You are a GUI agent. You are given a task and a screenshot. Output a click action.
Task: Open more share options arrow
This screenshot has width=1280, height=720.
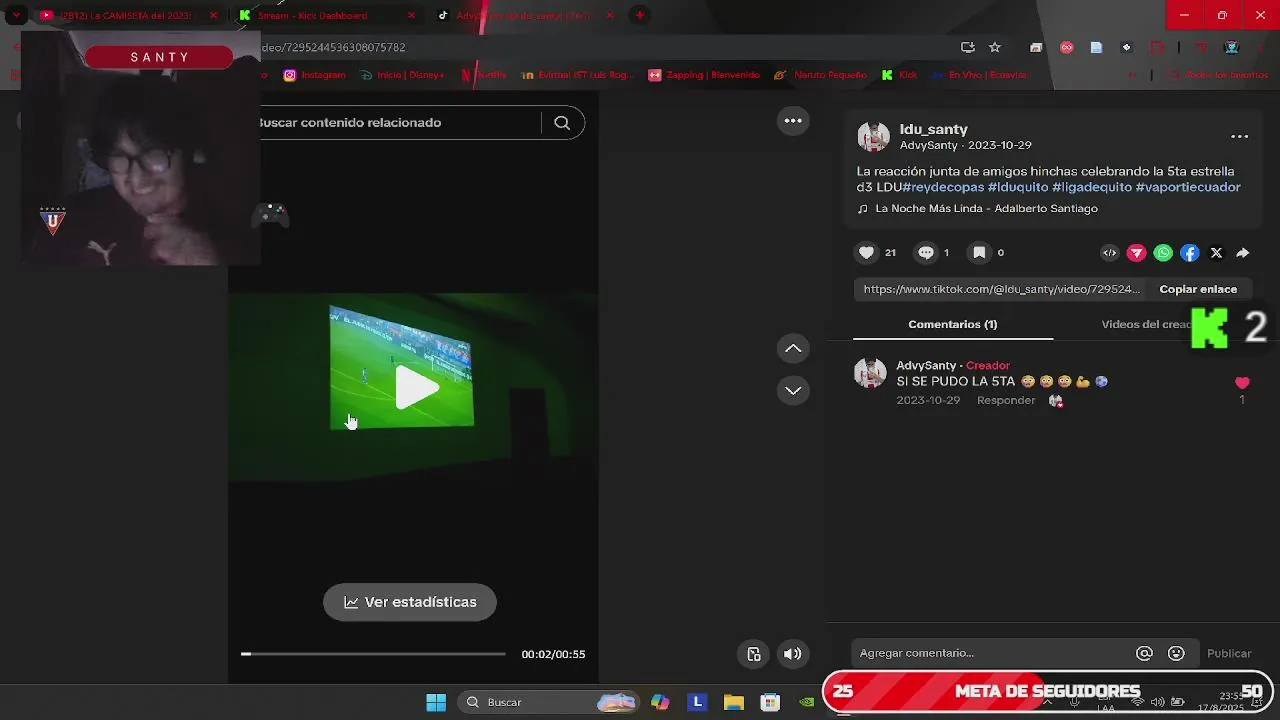(x=1243, y=253)
